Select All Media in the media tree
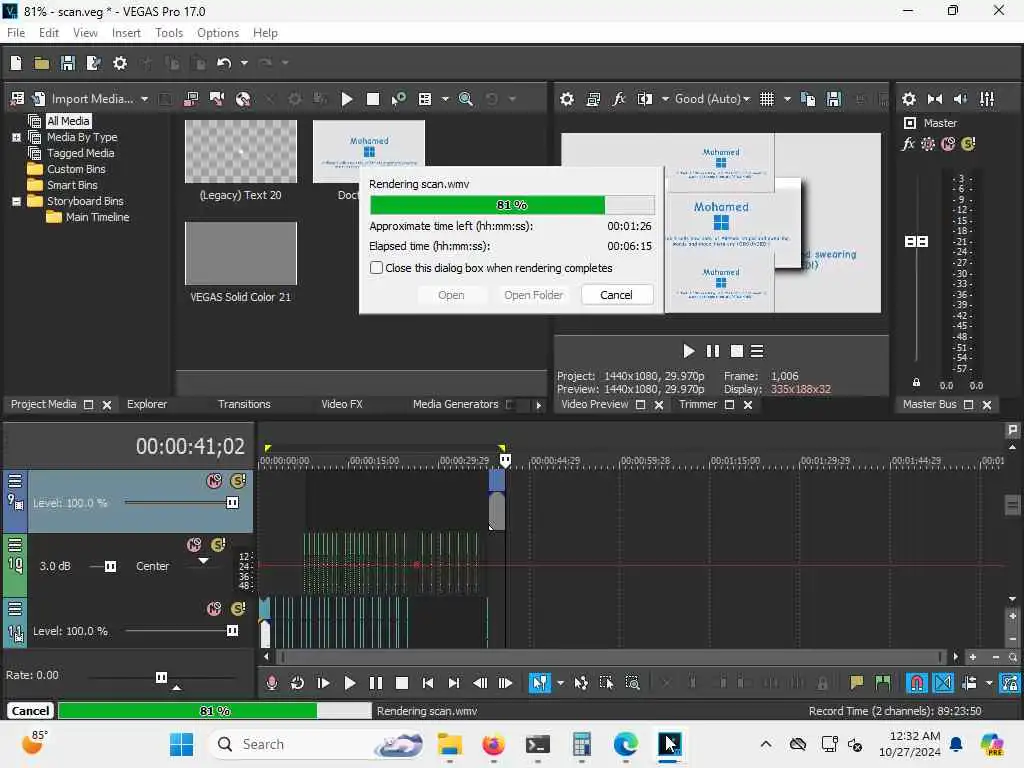Screen dimensions: 1024x768 (x=68, y=121)
